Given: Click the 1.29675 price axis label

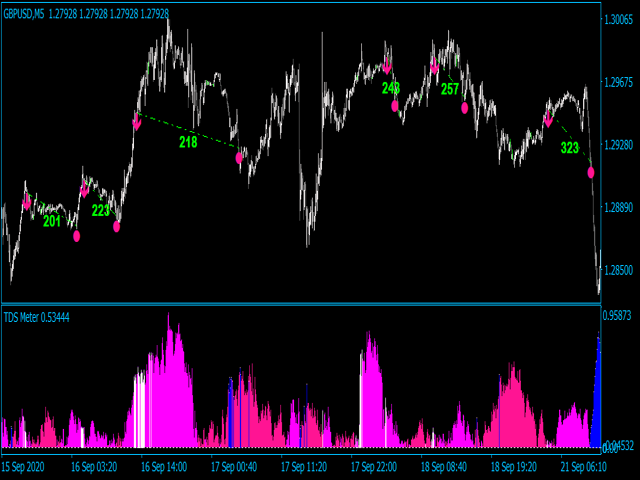Looking at the screenshot, I should (x=618, y=83).
